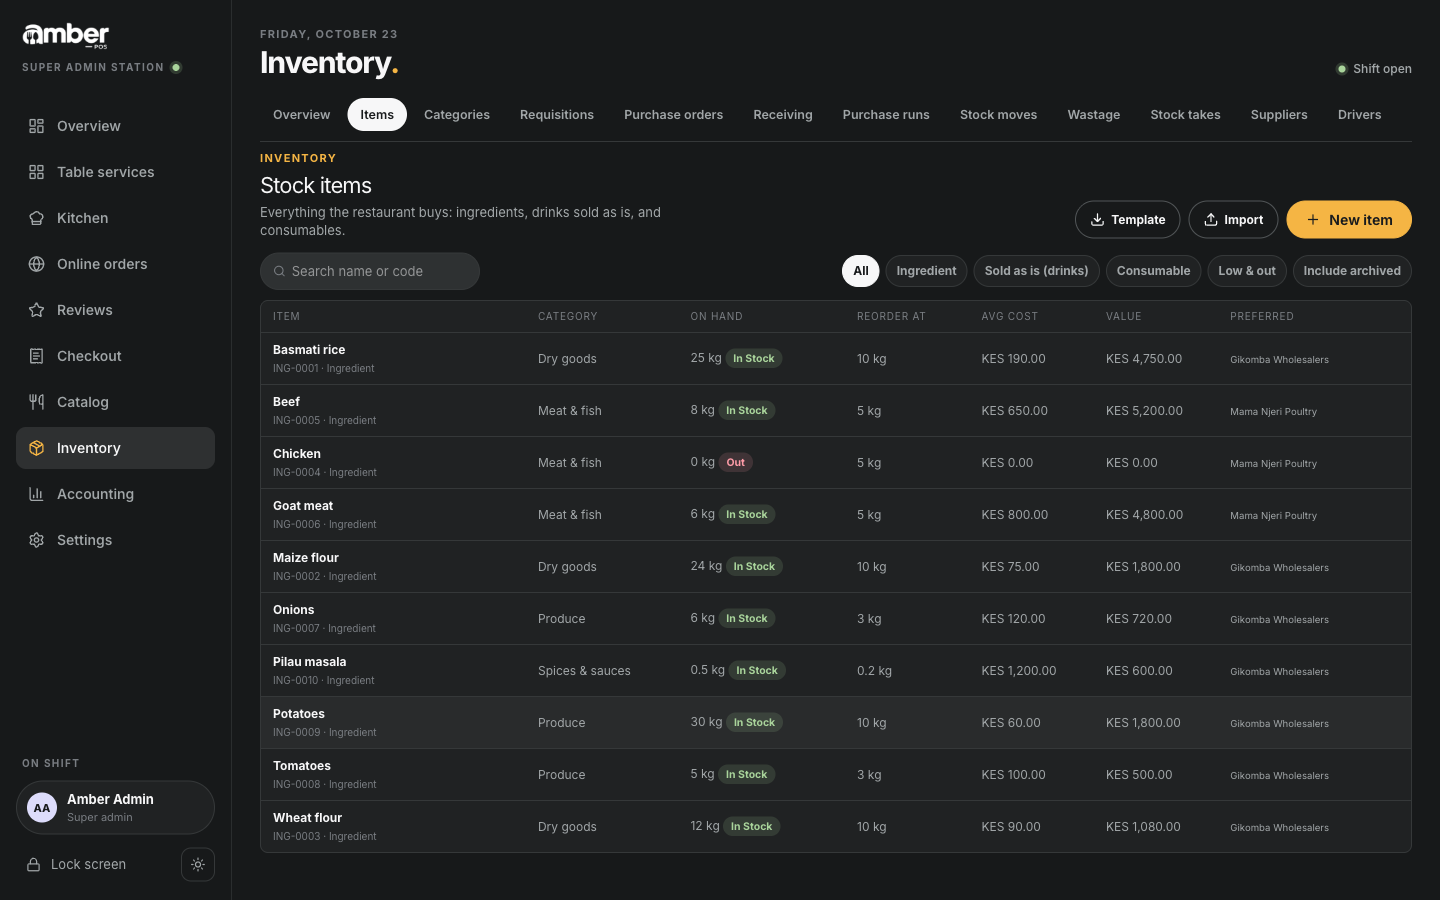Create a New item
This screenshot has width=1440, height=900.
coord(1348,220)
